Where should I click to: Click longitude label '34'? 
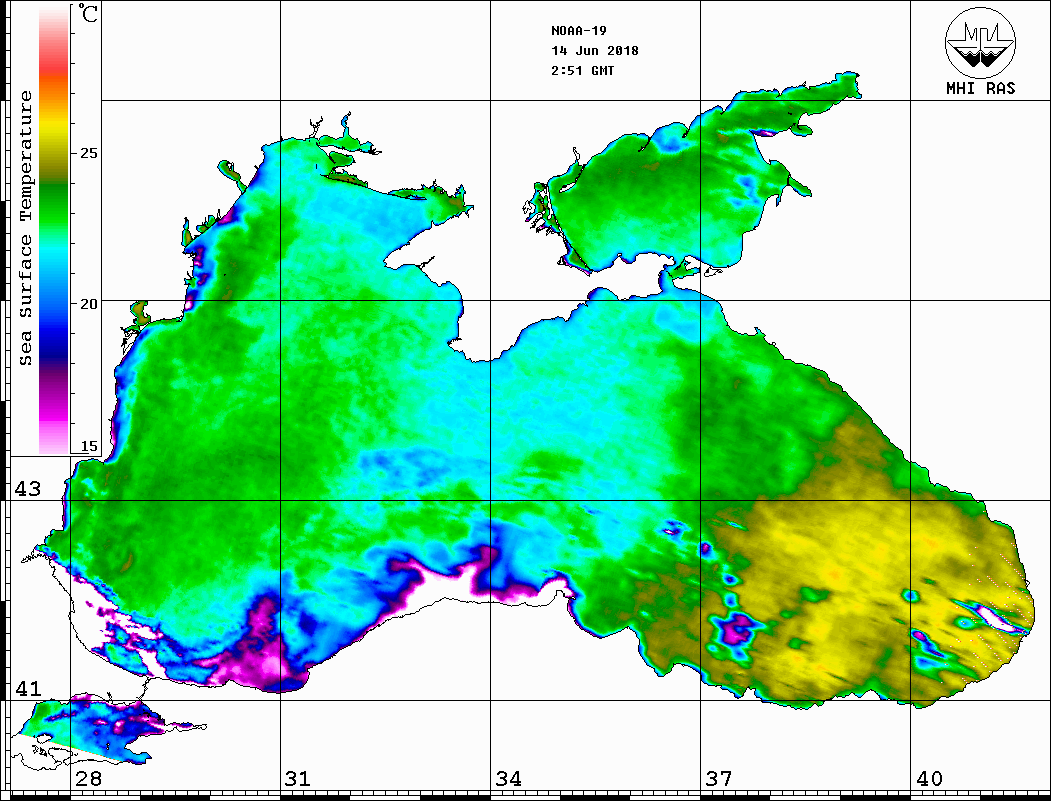(508, 779)
